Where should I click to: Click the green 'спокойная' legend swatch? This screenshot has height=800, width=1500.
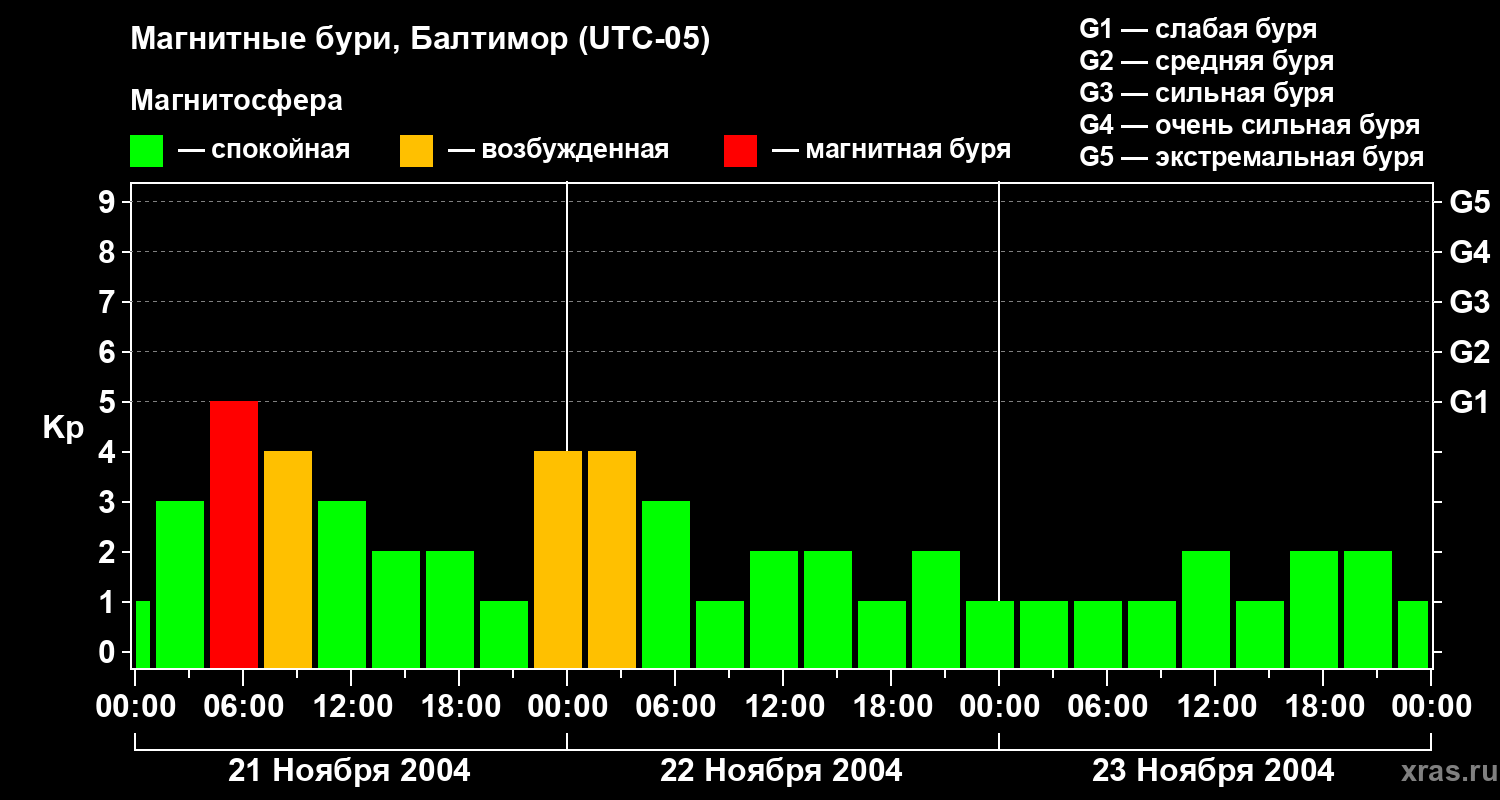[146, 151]
